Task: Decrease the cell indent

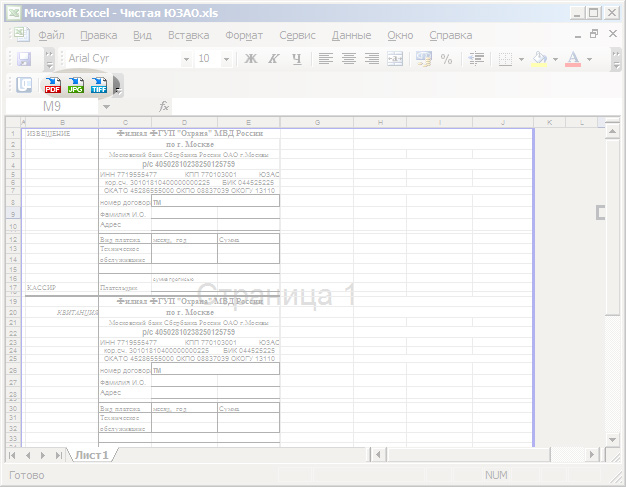Action: [x=476, y=59]
